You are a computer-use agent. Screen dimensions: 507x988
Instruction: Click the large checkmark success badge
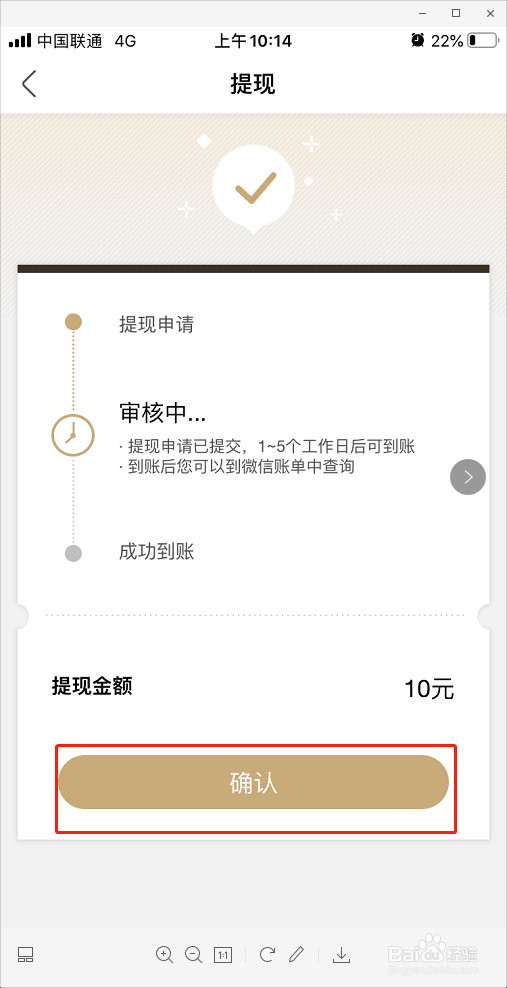[x=254, y=185]
